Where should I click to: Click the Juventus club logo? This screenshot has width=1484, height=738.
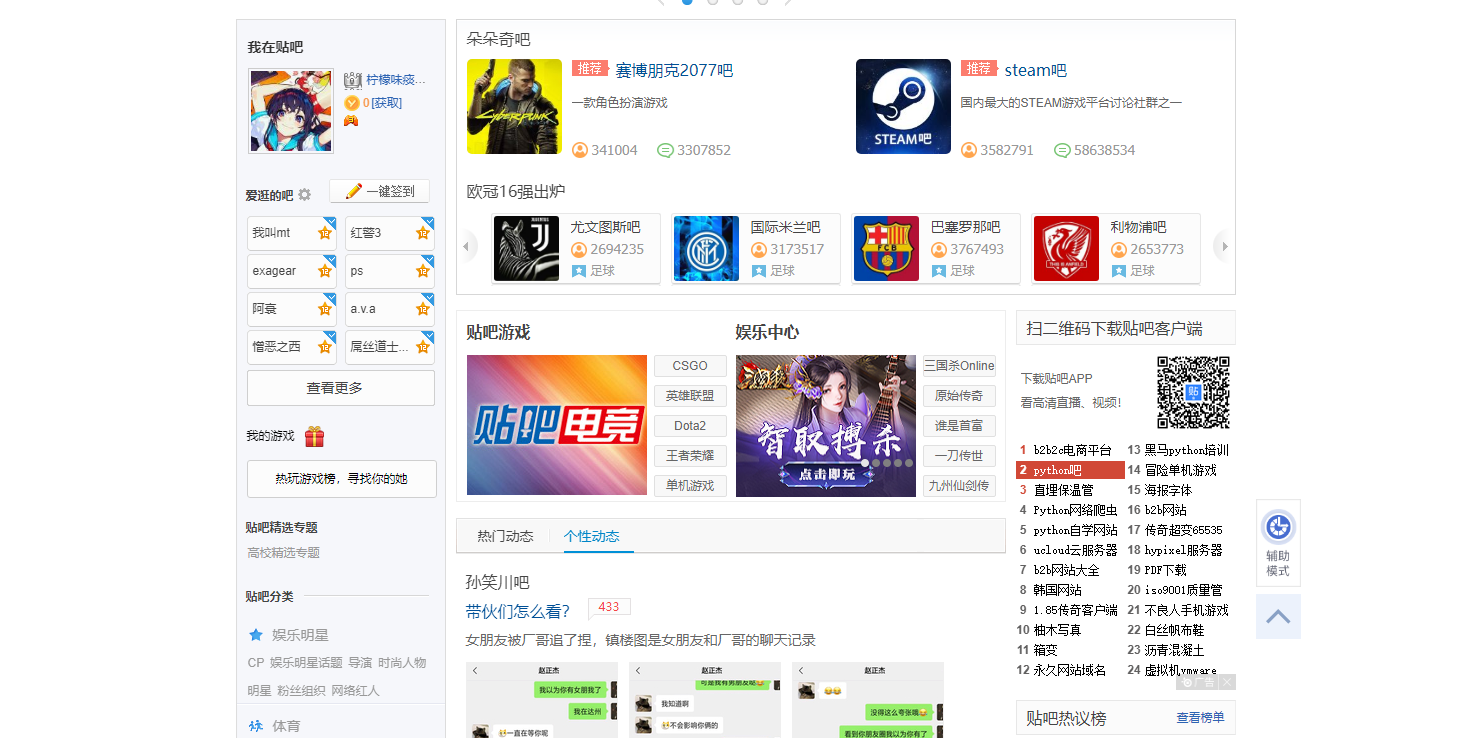(526, 249)
